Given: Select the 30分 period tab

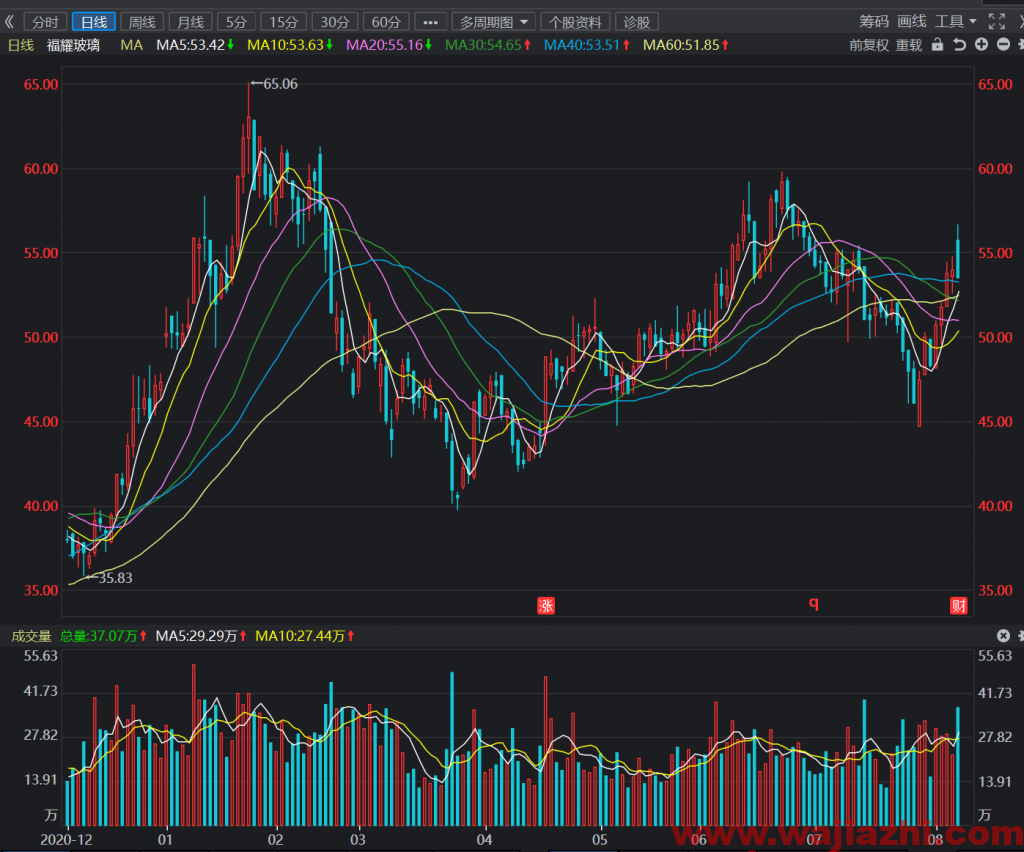Looking at the screenshot, I should click(334, 22).
